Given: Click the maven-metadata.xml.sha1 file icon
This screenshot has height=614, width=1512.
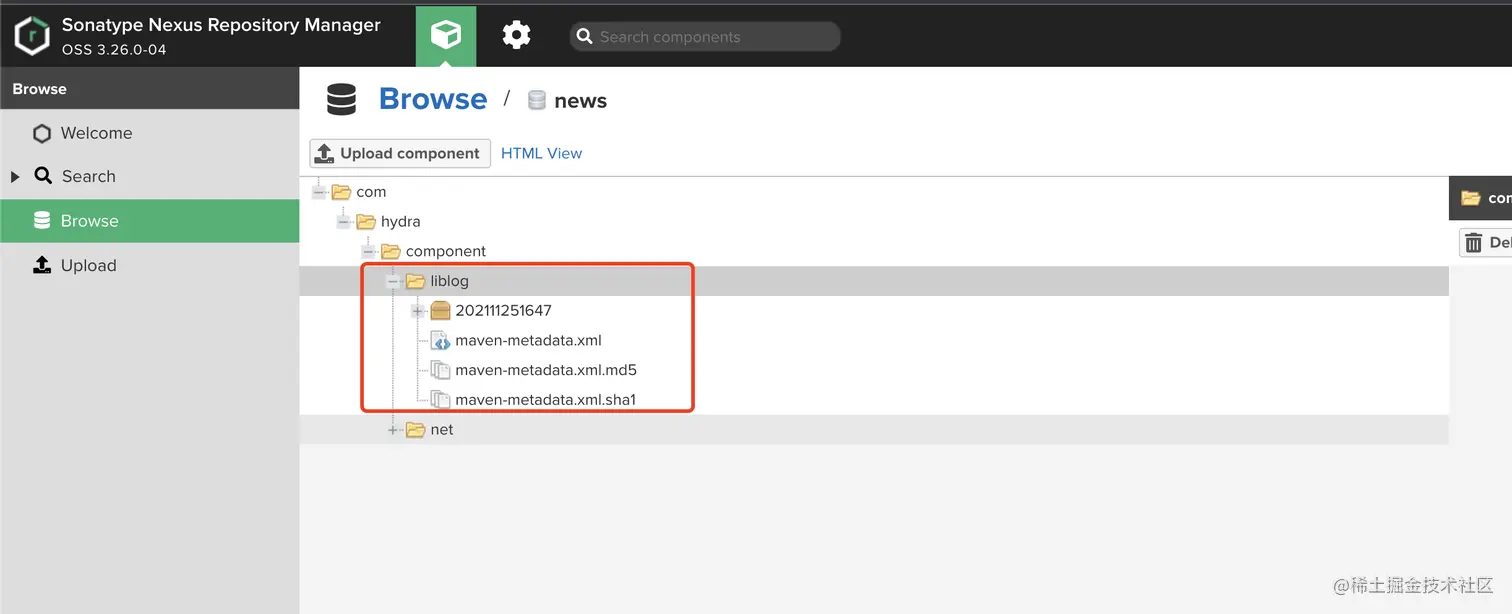Looking at the screenshot, I should [440, 400].
